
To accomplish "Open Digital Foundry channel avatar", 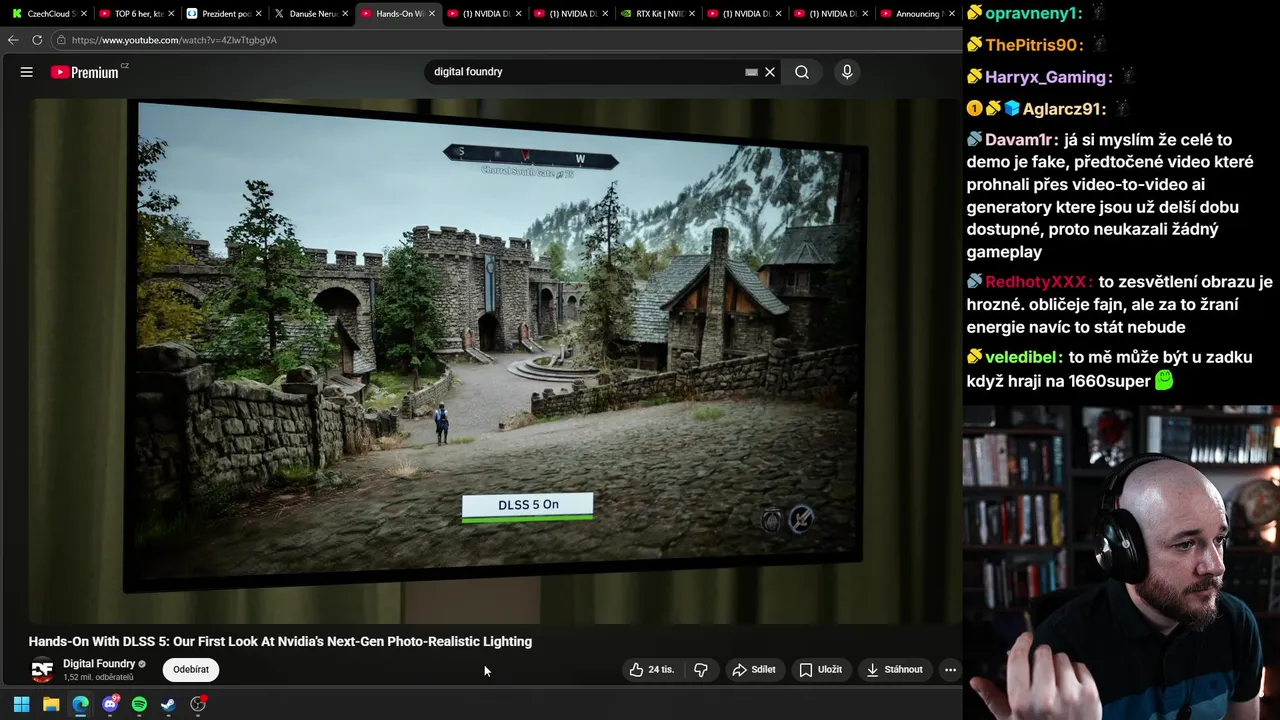I will (x=42, y=670).
